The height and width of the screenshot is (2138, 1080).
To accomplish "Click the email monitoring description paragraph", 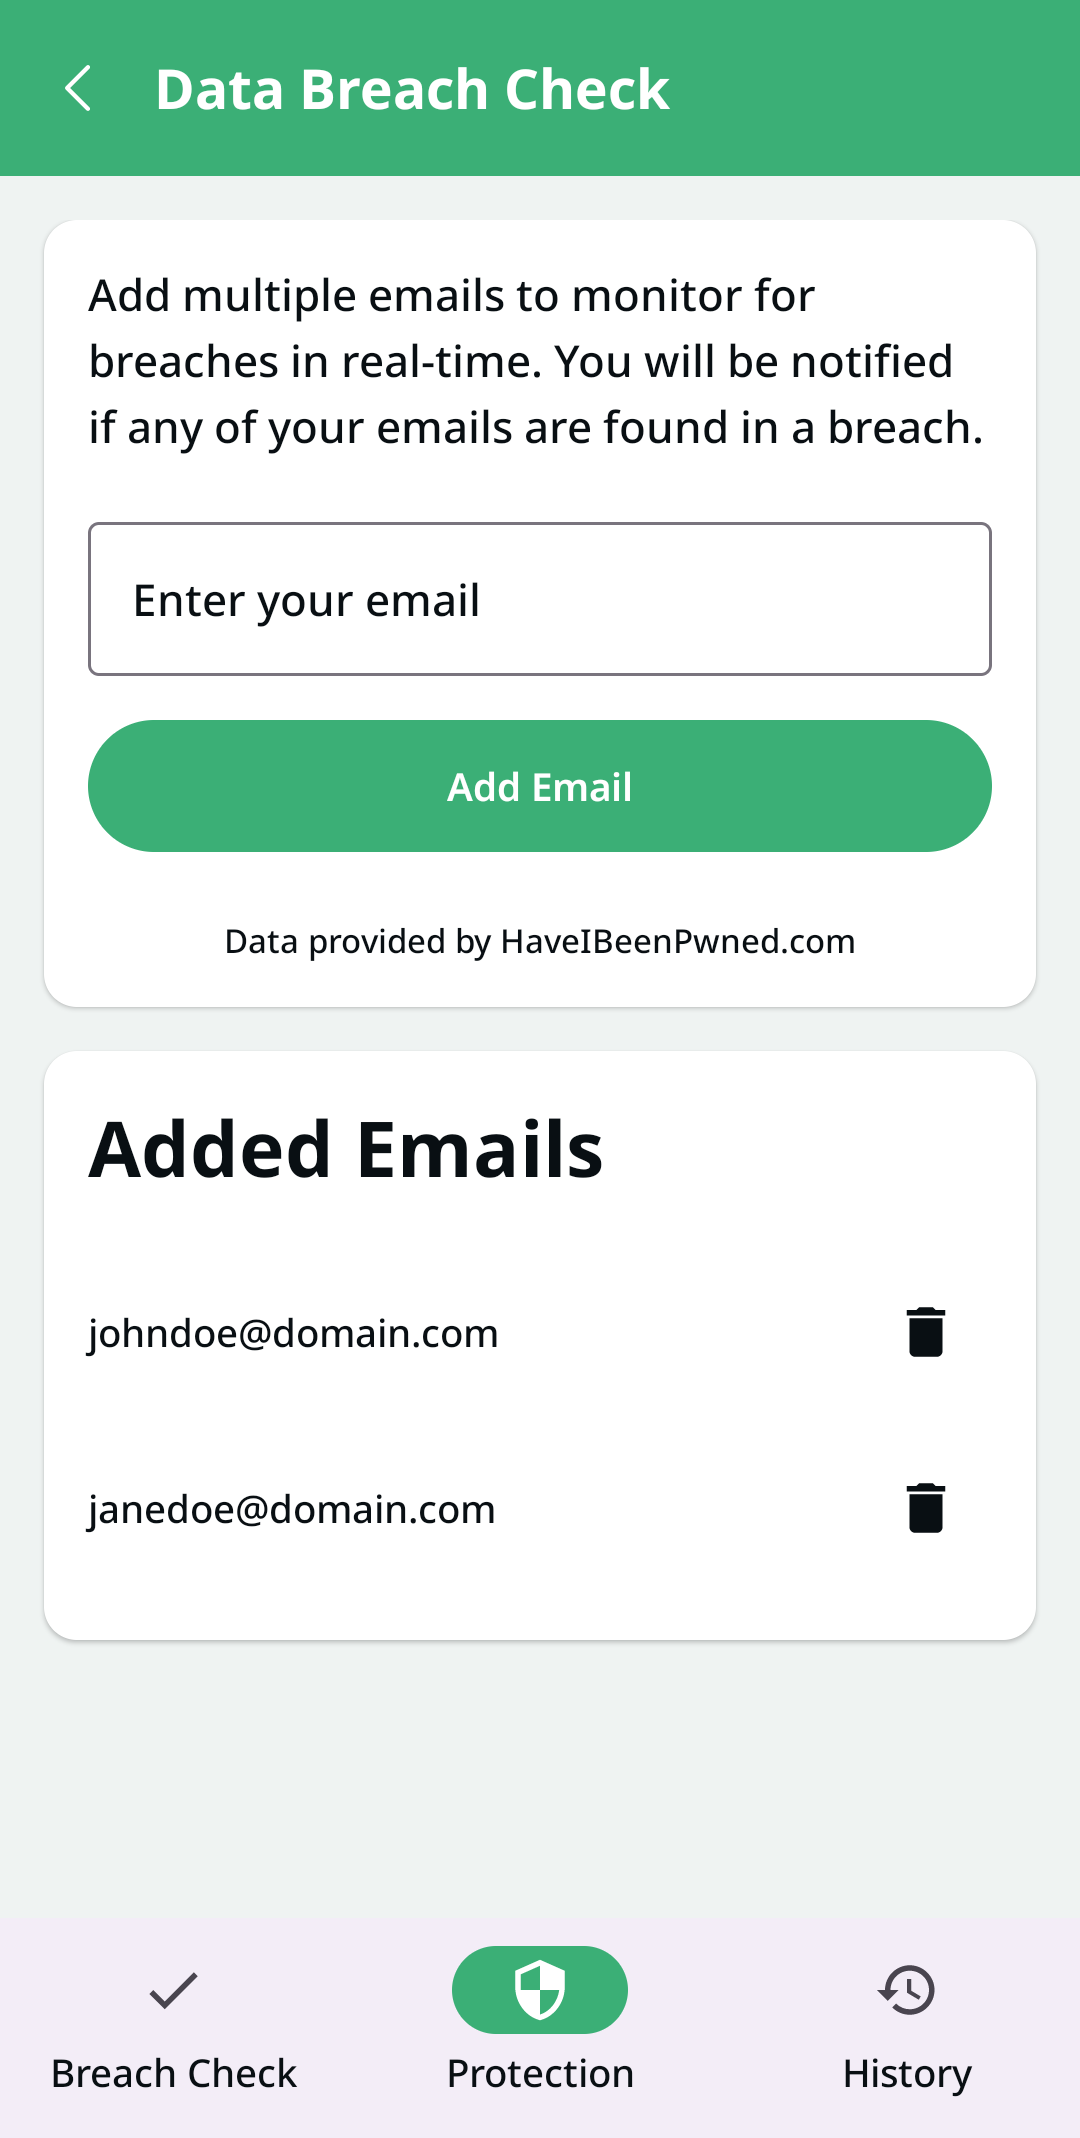I will (536, 362).
